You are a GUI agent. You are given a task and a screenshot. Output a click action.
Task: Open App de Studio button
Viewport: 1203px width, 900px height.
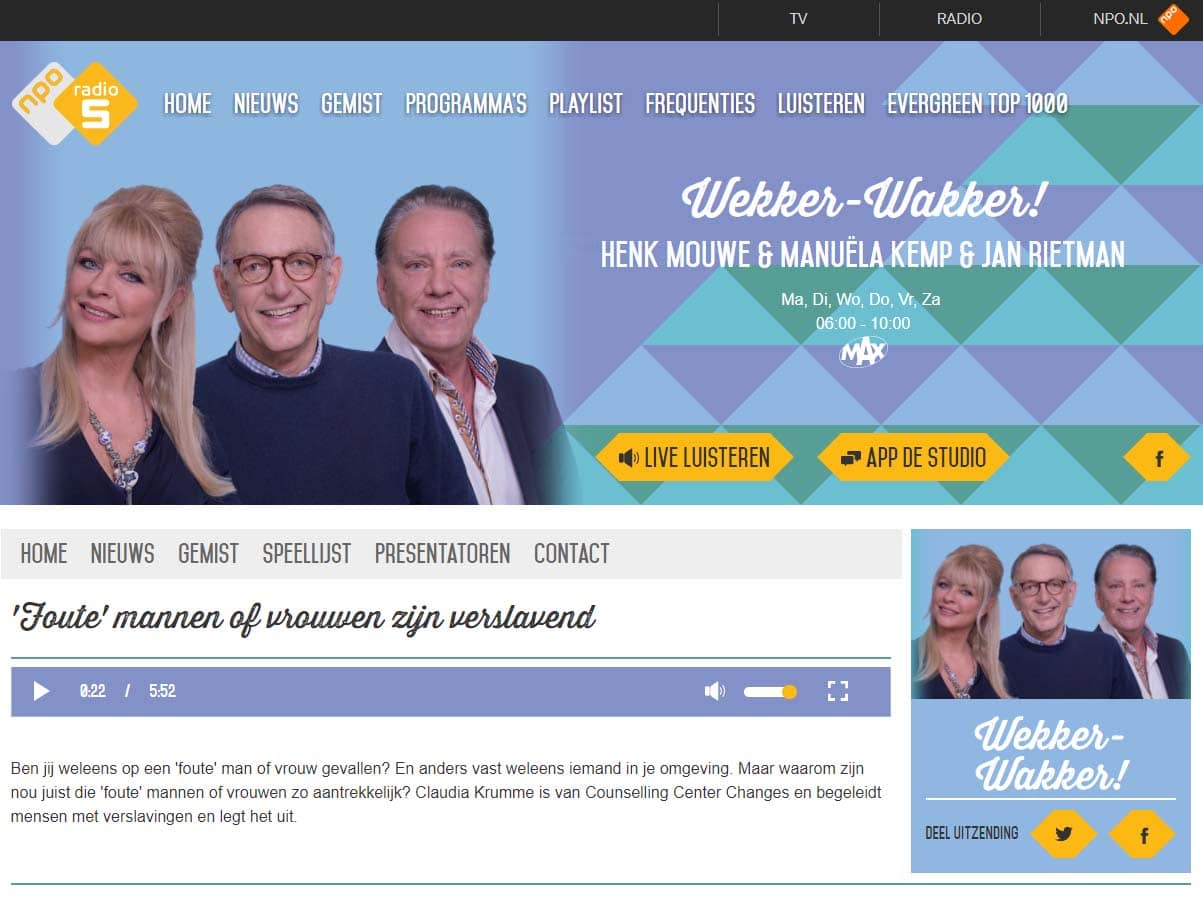click(913, 458)
